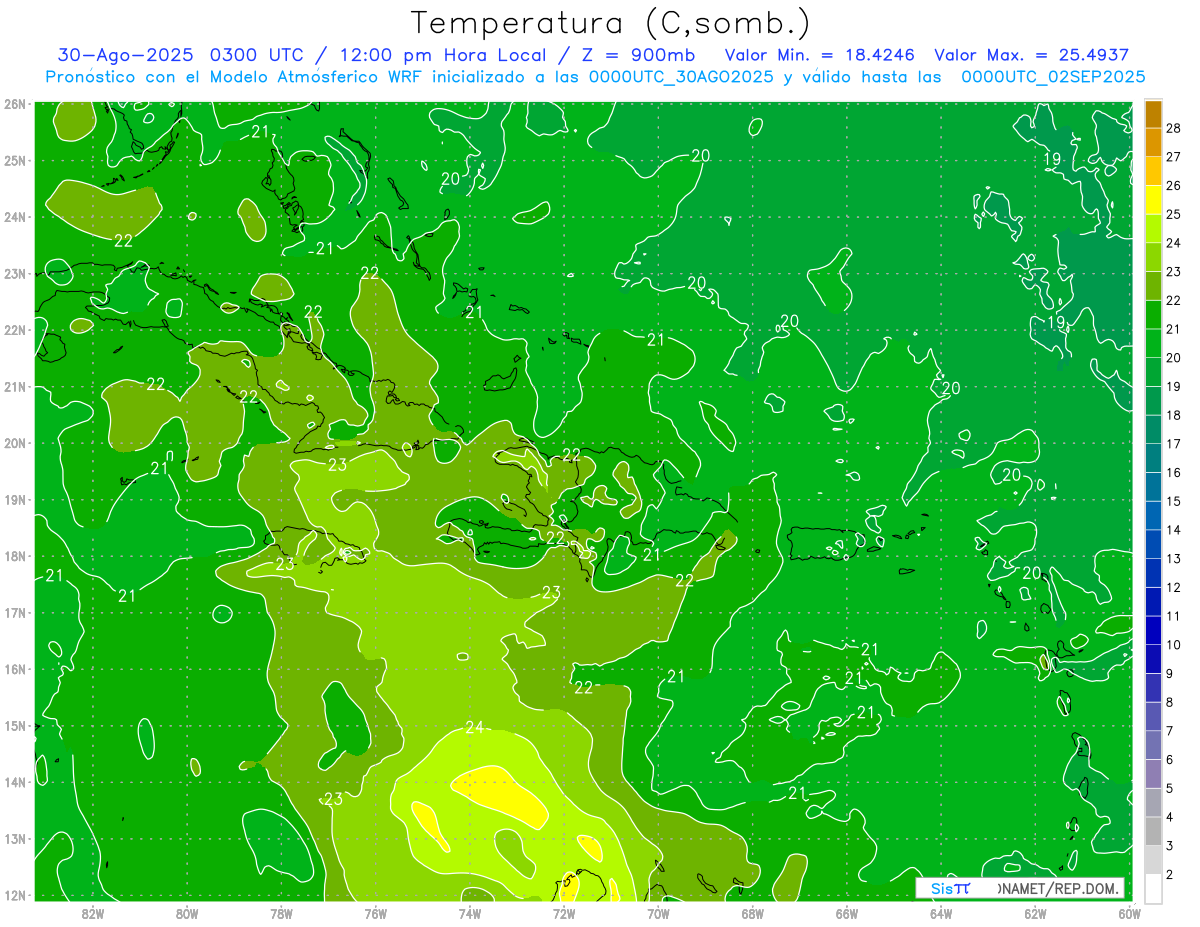Click the "20N" latitude axis label
Screen dimensions: 1200x927
pyautogui.click(x=15, y=443)
